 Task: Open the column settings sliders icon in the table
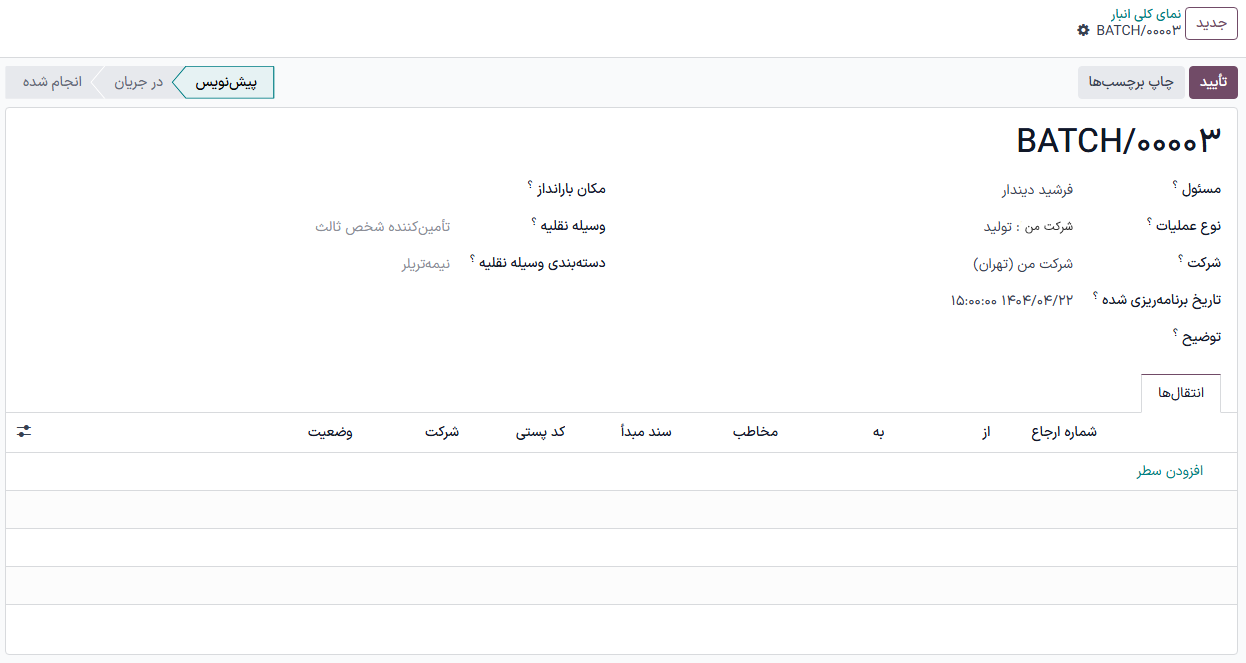coord(24,431)
